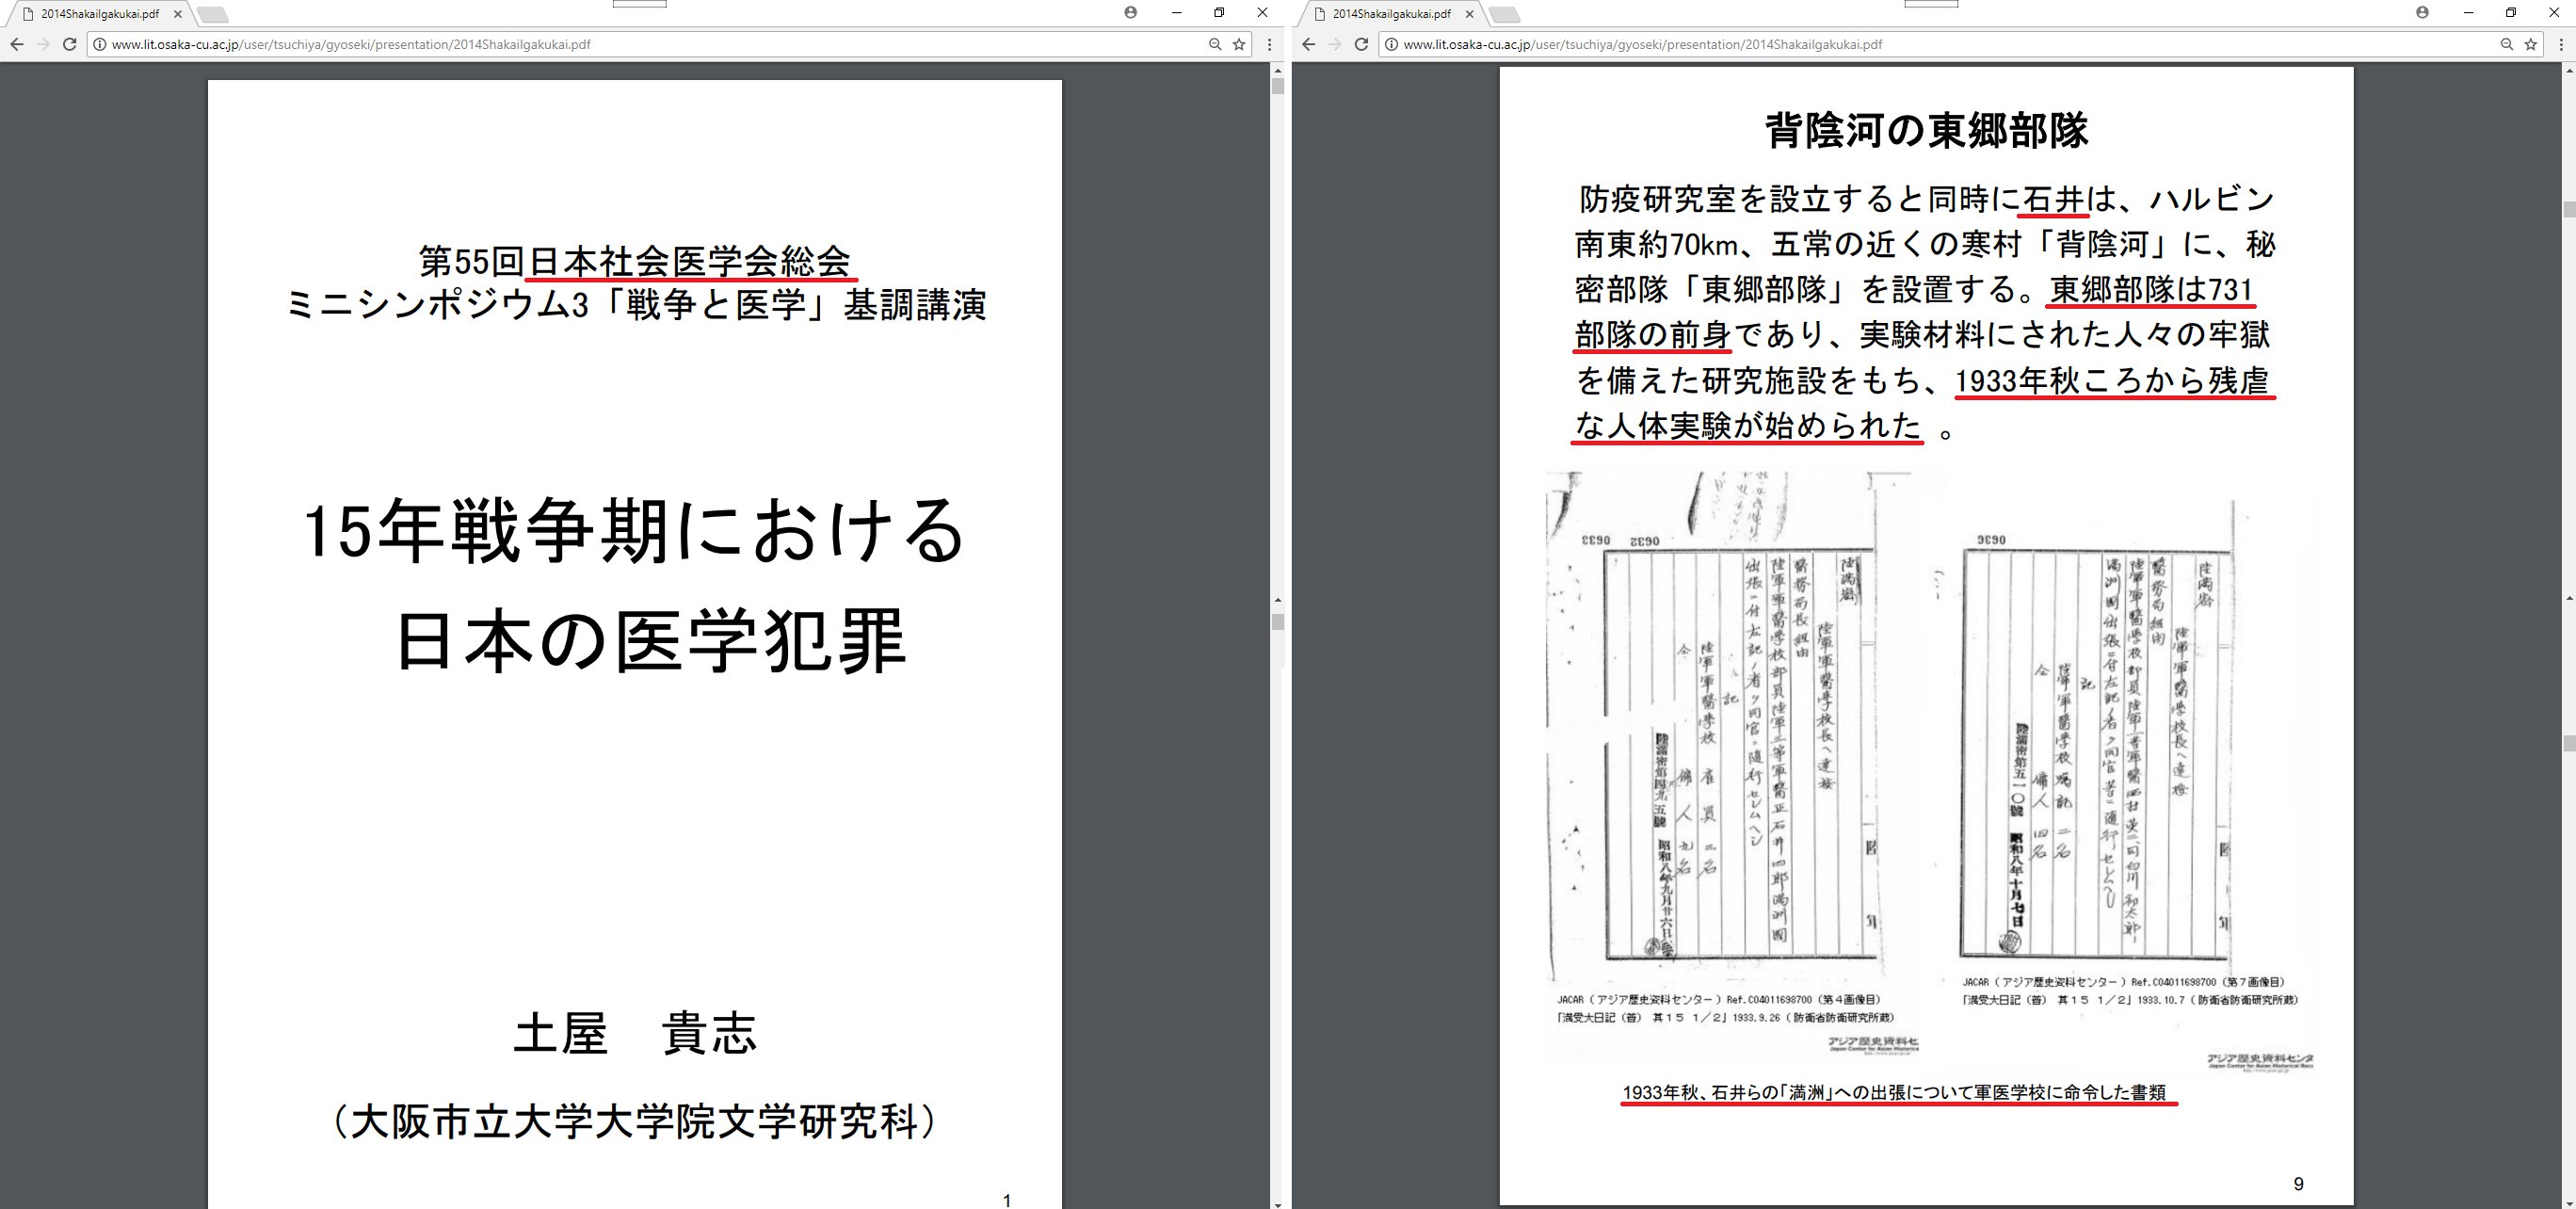This screenshot has height=1209, width=2576.
Task: Click right window scrollbar thumb
Action: (2569, 209)
